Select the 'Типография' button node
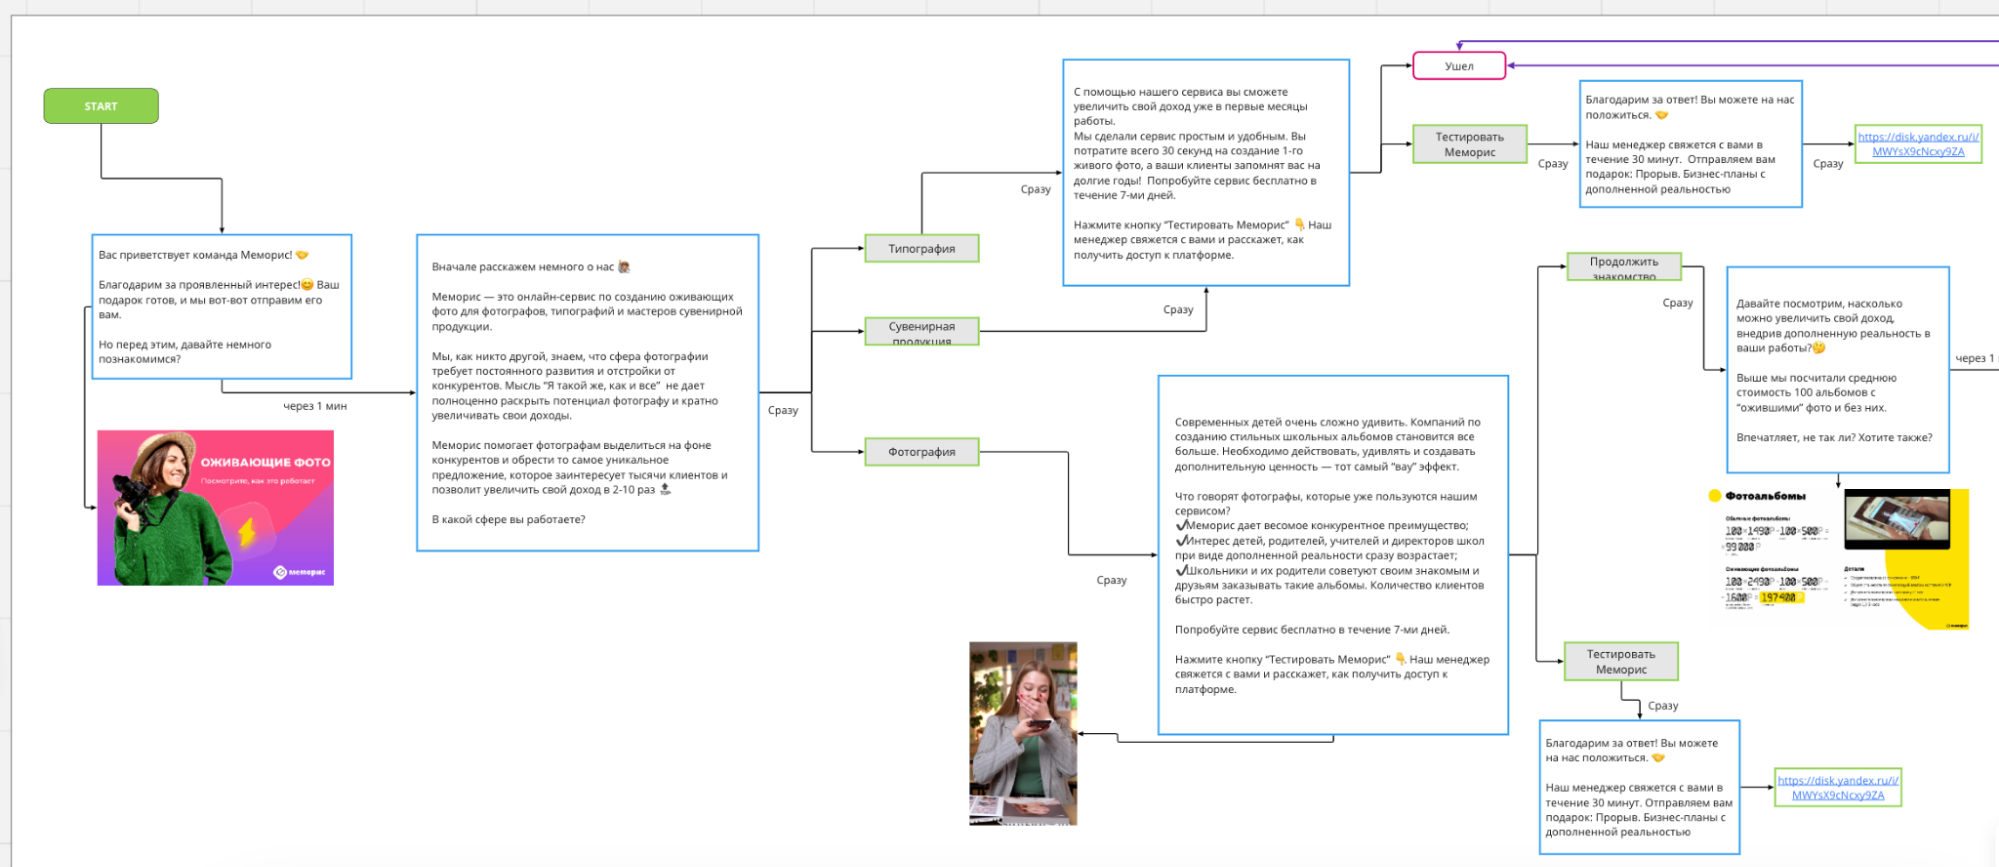 (x=922, y=248)
